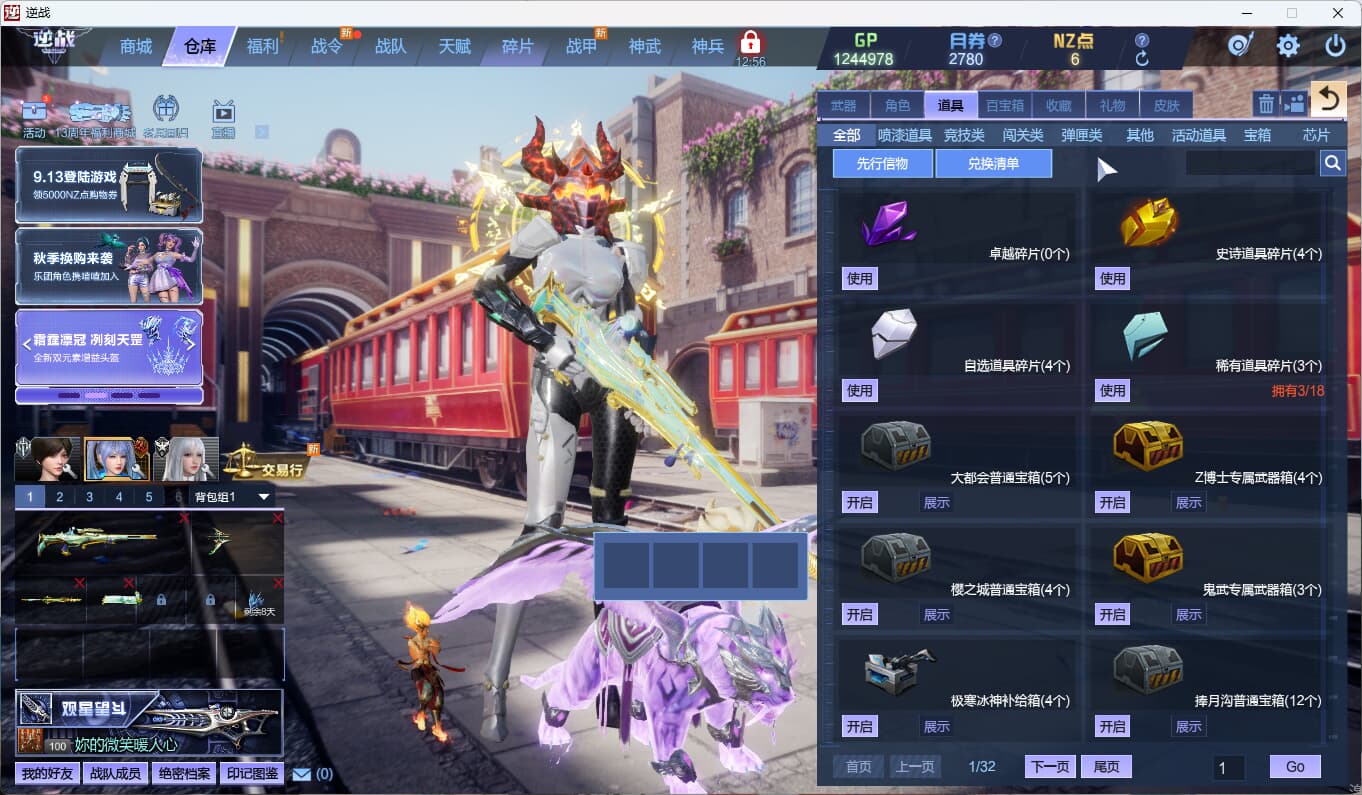
Task: Open the 直播 live stream icon
Action: (x=223, y=117)
